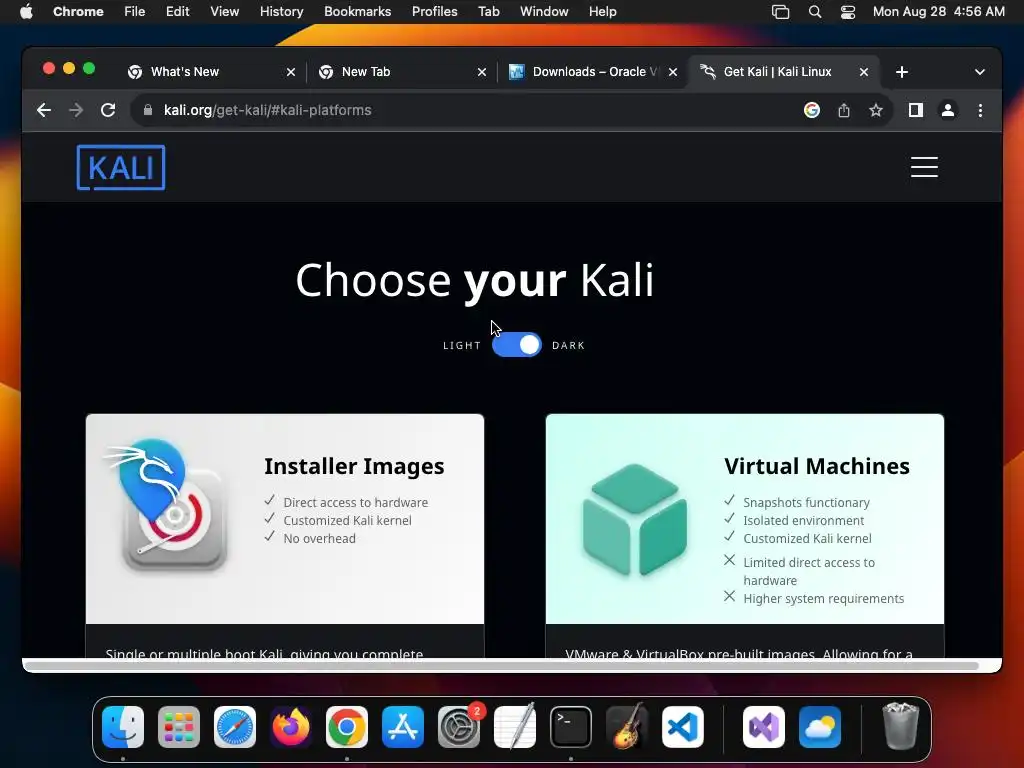The width and height of the screenshot is (1024, 768).
Task: Open a new tab with plus button
Action: (x=902, y=72)
